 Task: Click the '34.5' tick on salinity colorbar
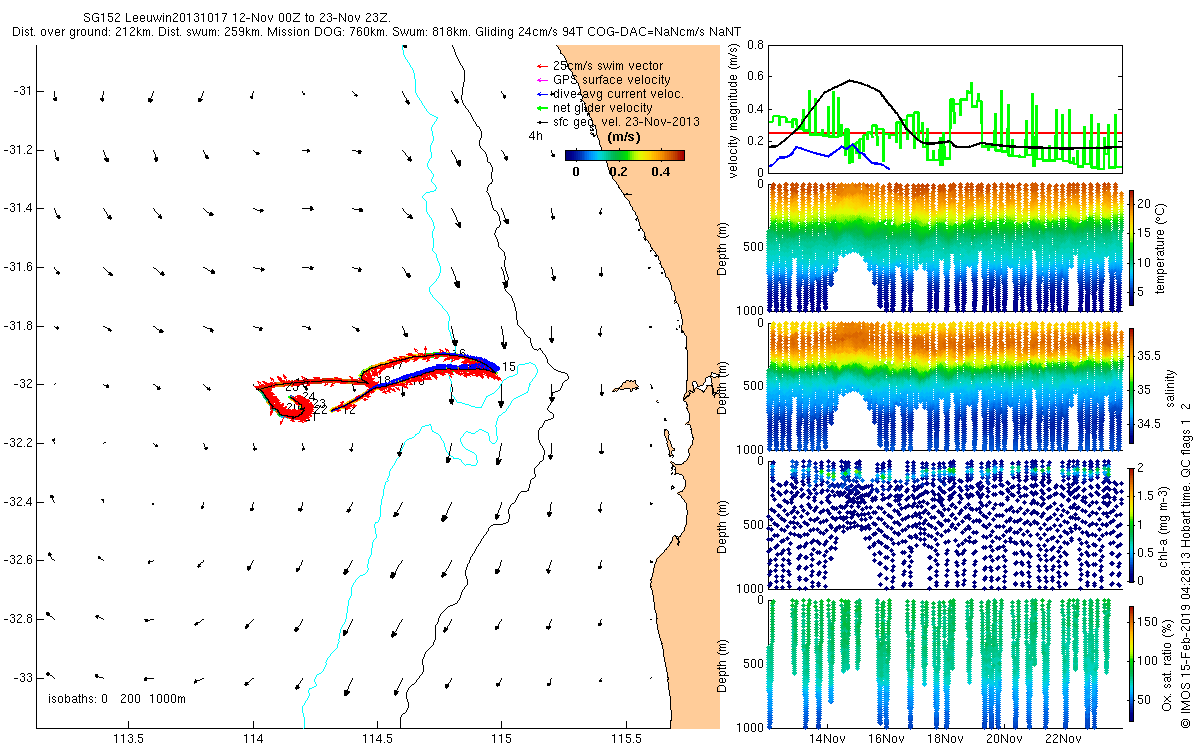click(1150, 425)
